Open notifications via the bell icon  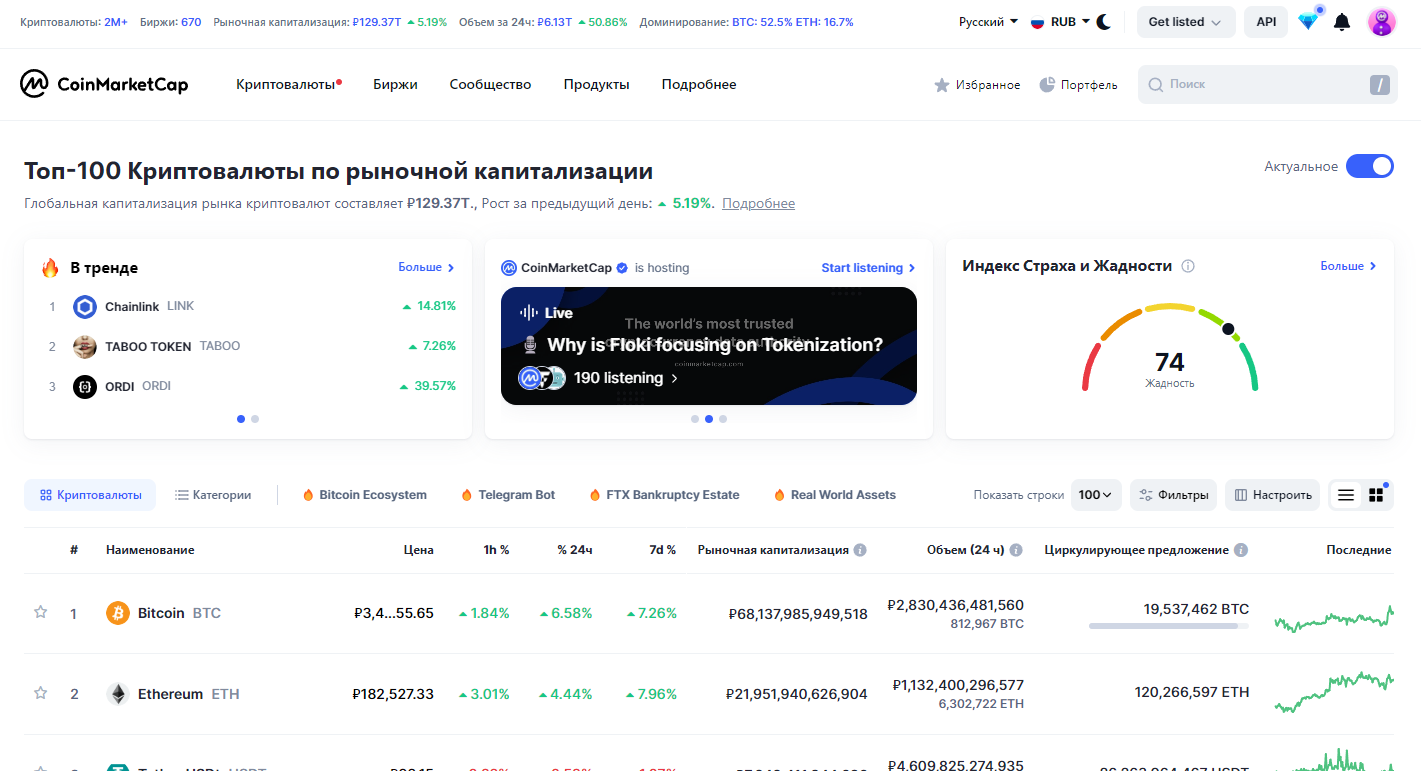pyautogui.click(x=1343, y=20)
